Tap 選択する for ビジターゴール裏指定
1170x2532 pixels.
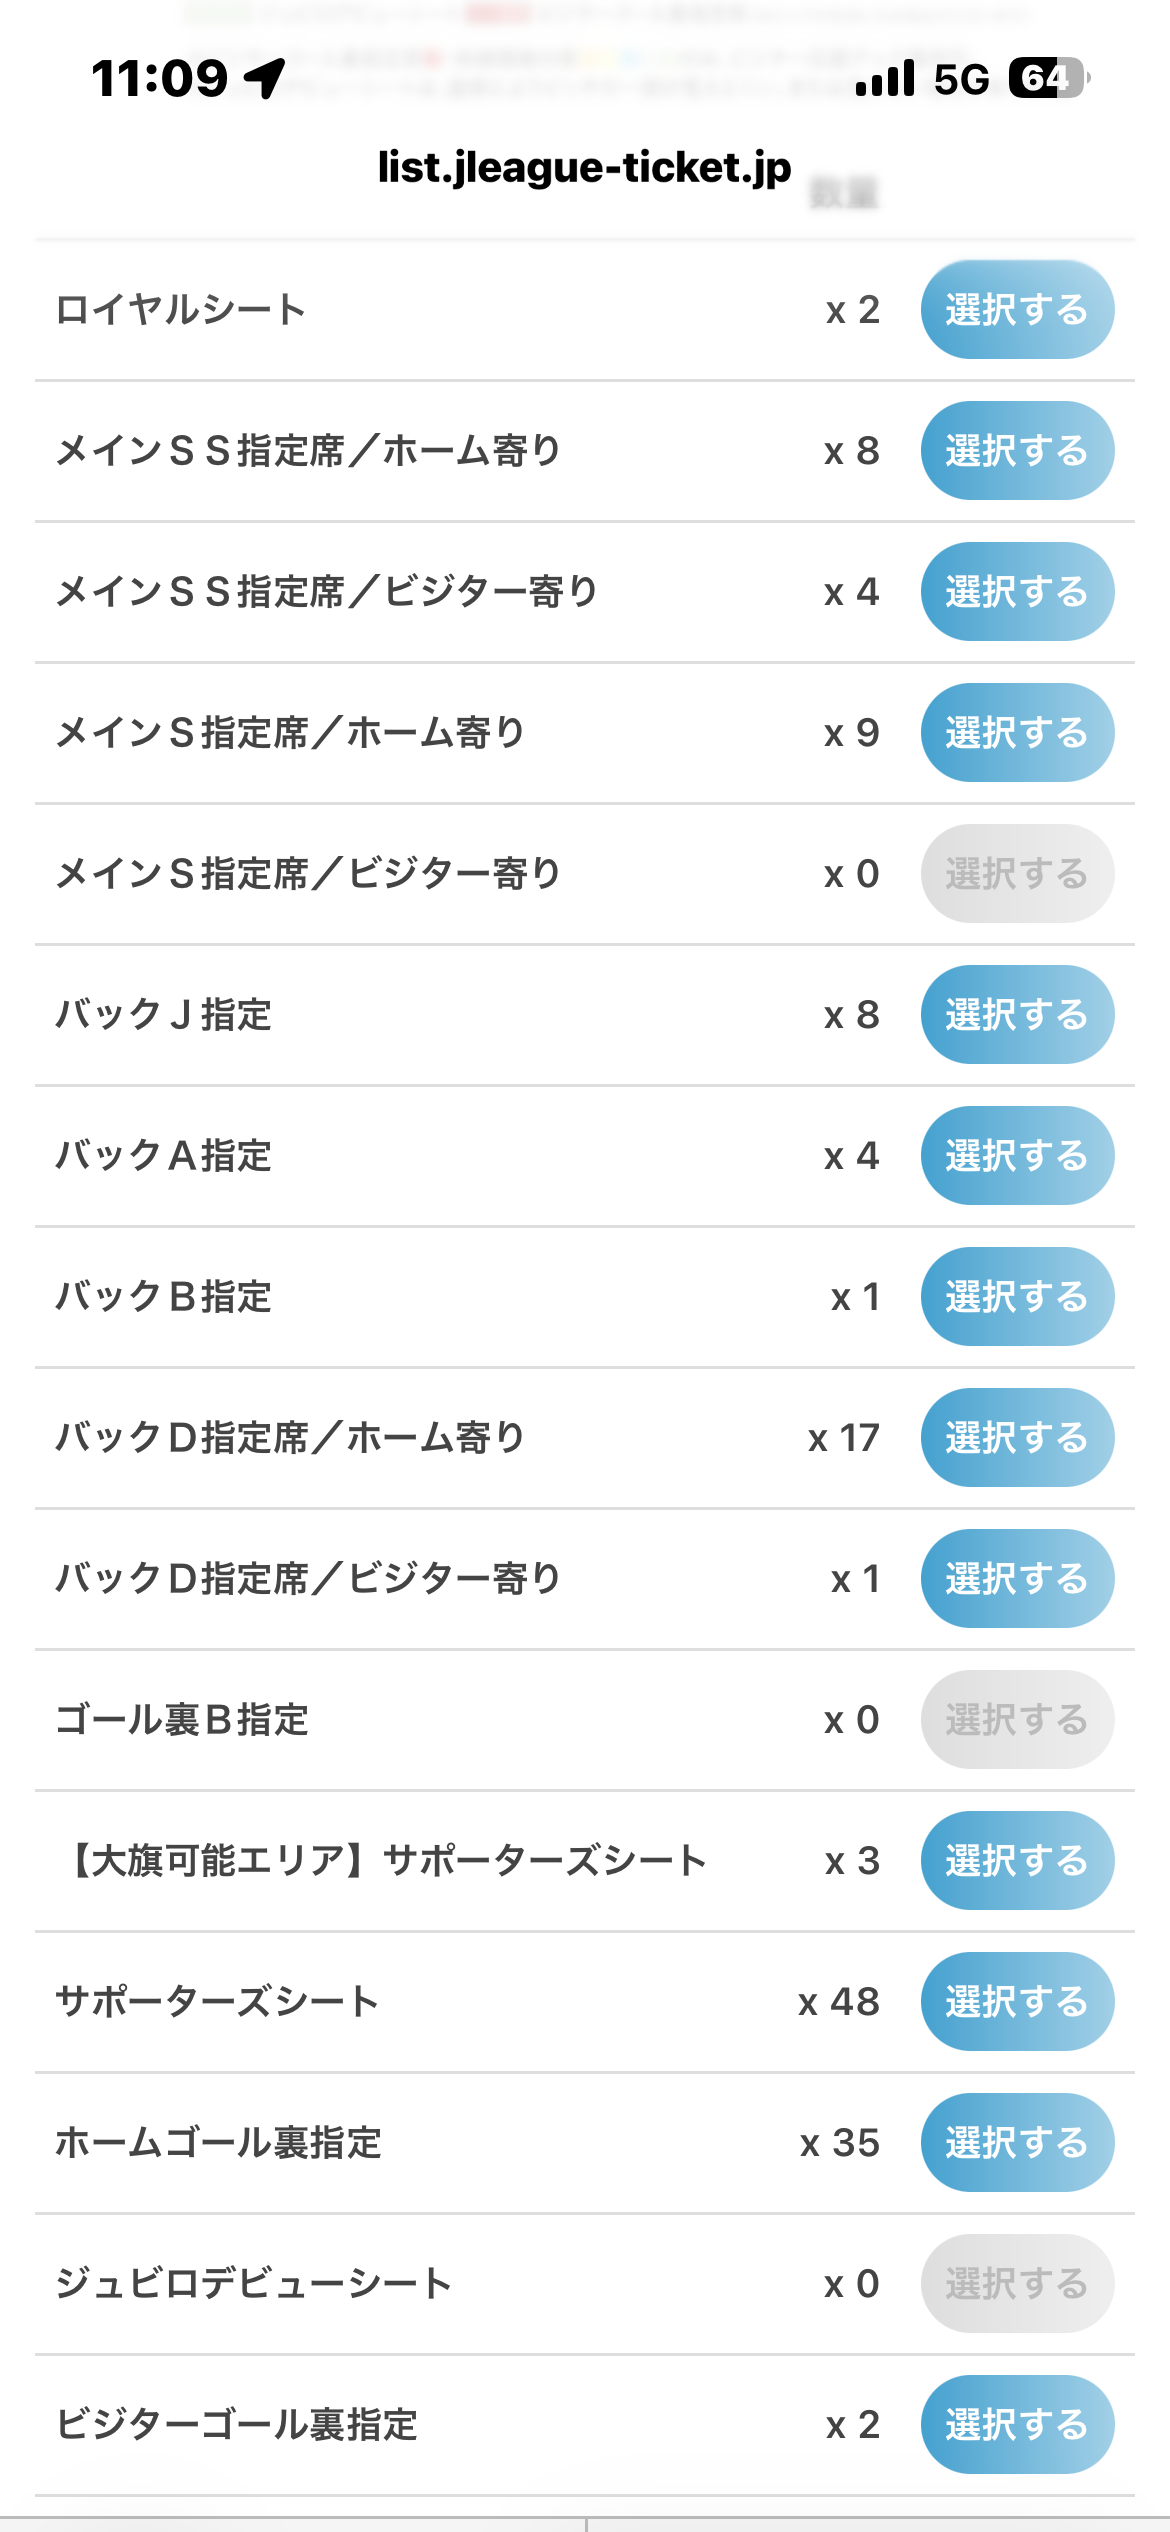click(x=1016, y=2425)
